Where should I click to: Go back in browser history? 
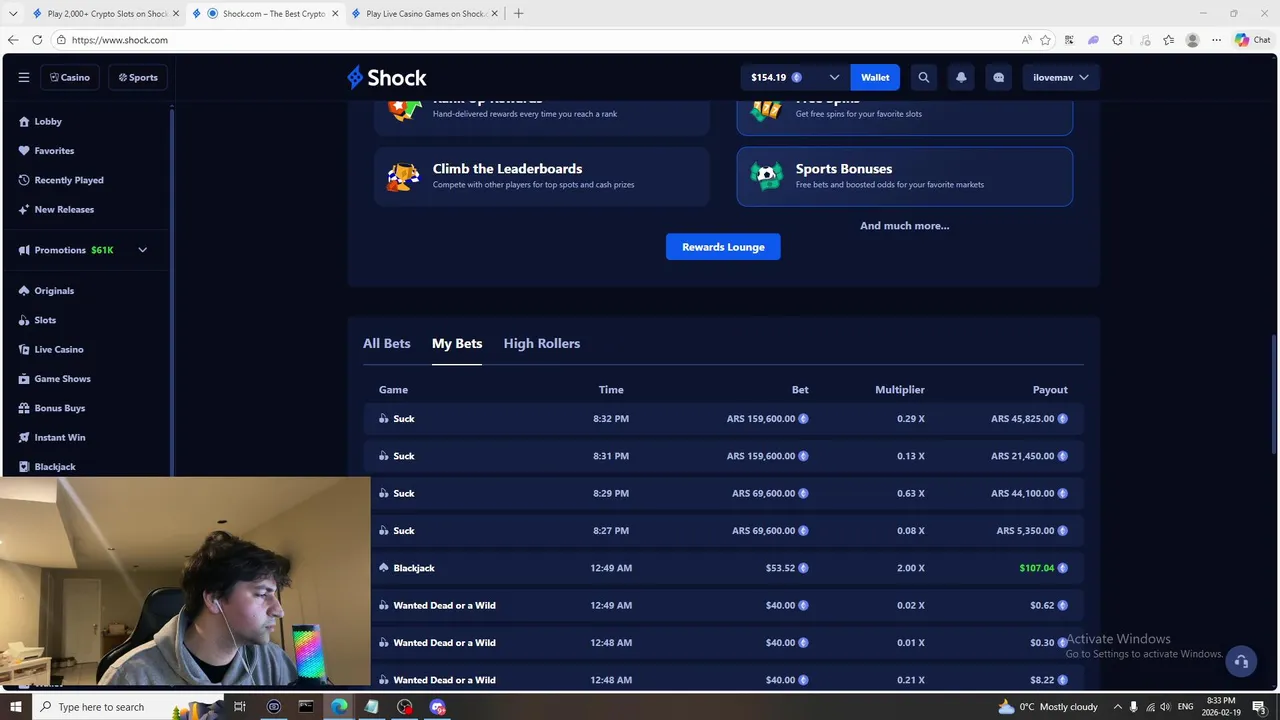coord(13,40)
